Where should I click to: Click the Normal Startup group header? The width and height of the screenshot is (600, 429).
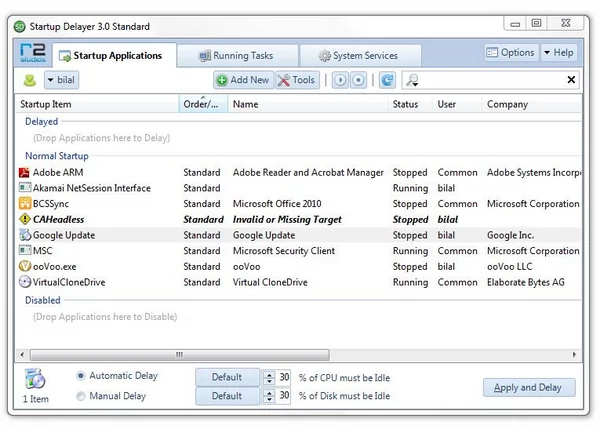tap(57, 156)
